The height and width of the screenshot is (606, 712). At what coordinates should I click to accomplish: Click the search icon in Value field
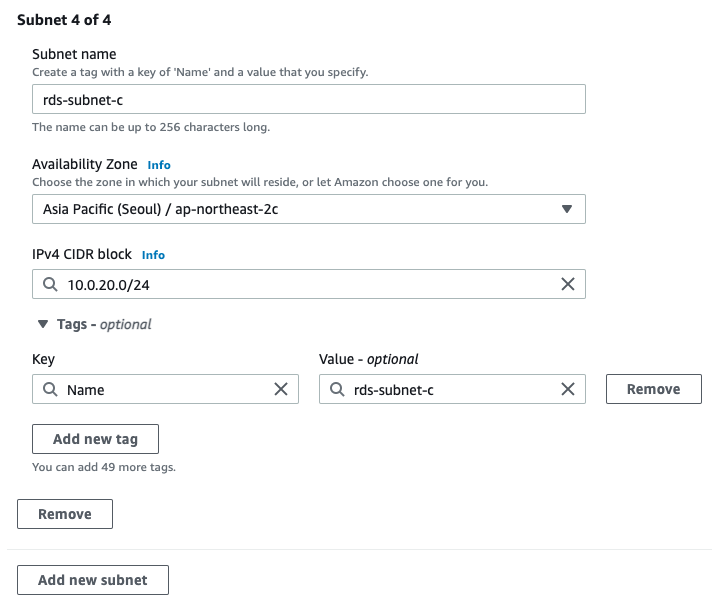(337, 389)
